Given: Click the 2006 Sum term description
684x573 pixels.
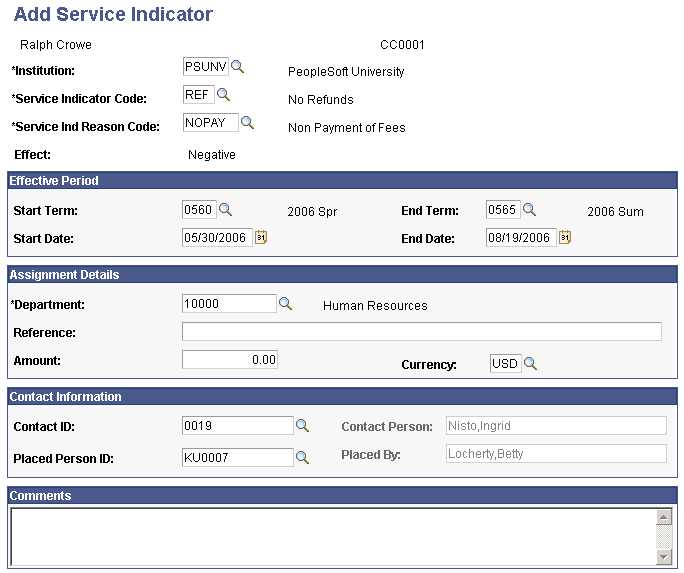Looking at the screenshot, I should (x=615, y=212).
